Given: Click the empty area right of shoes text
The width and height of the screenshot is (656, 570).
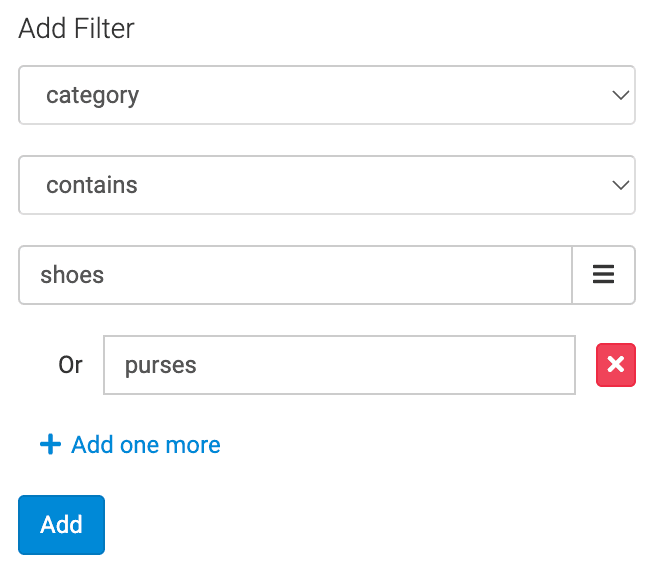Looking at the screenshot, I should pos(350,275).
